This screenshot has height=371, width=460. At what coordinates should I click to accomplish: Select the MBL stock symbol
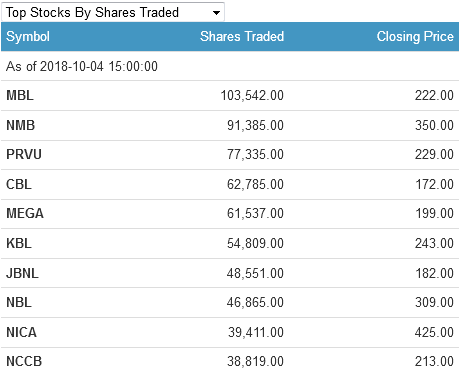click(20, 96)
